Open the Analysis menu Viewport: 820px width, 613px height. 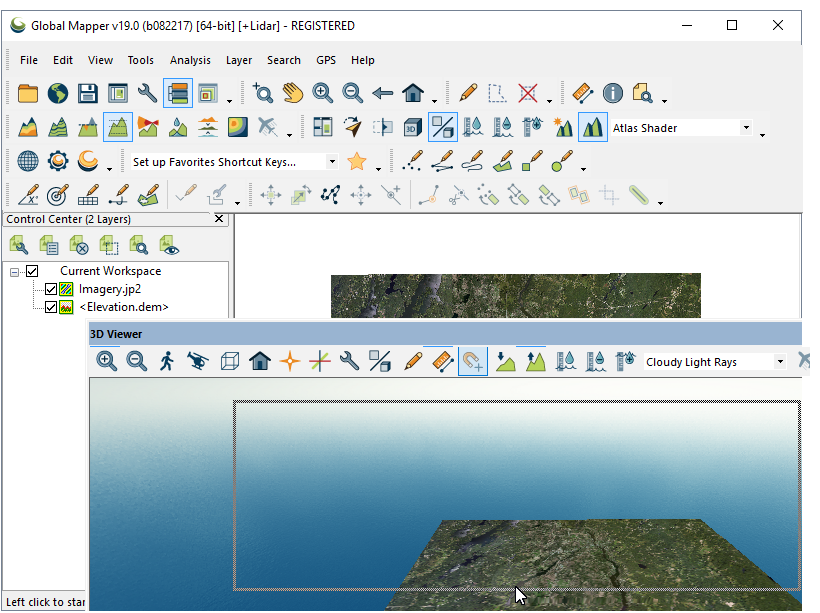click(x=190, y=60)
